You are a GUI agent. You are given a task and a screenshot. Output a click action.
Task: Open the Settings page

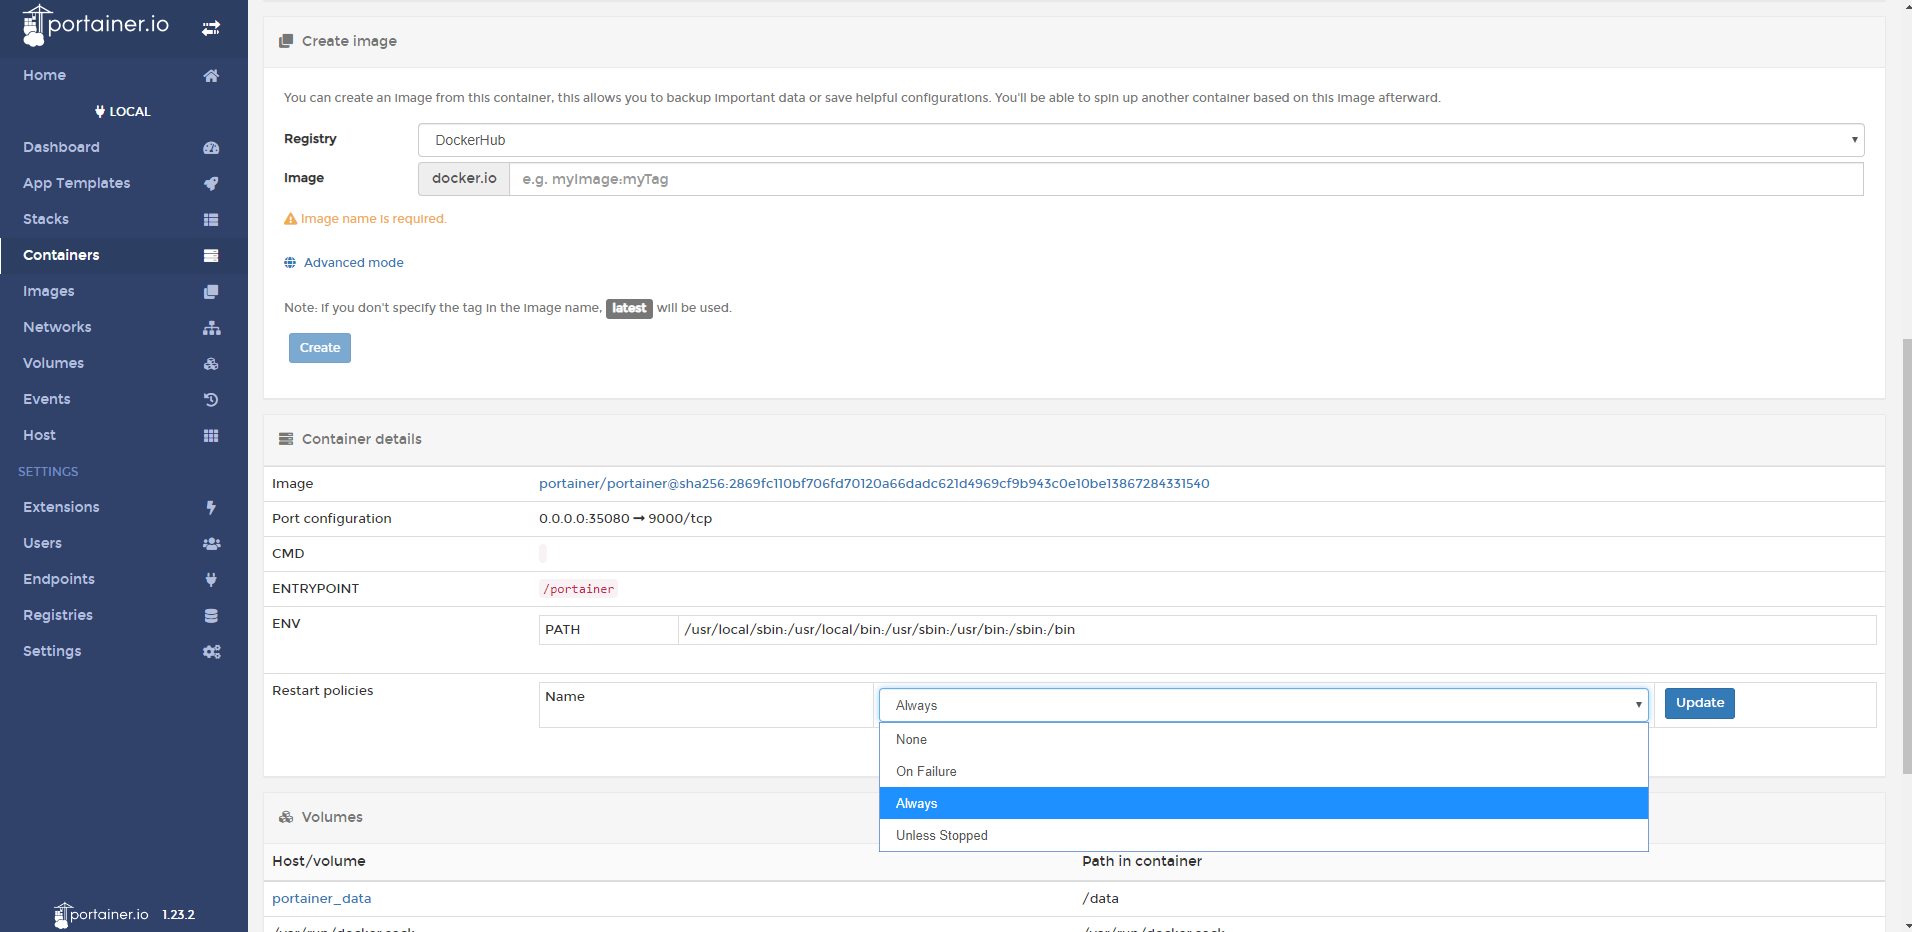click(52, 651)
